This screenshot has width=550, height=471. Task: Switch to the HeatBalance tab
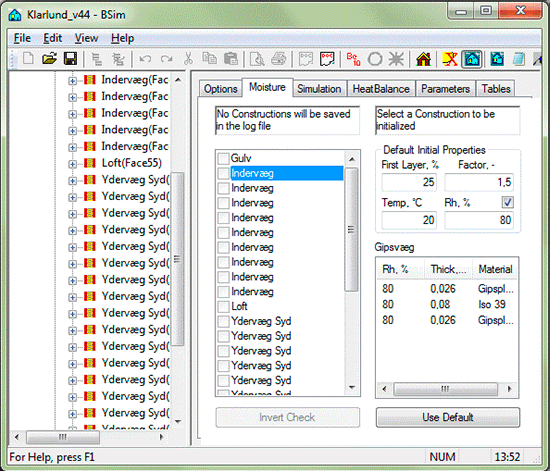click(x=381, y=89)
